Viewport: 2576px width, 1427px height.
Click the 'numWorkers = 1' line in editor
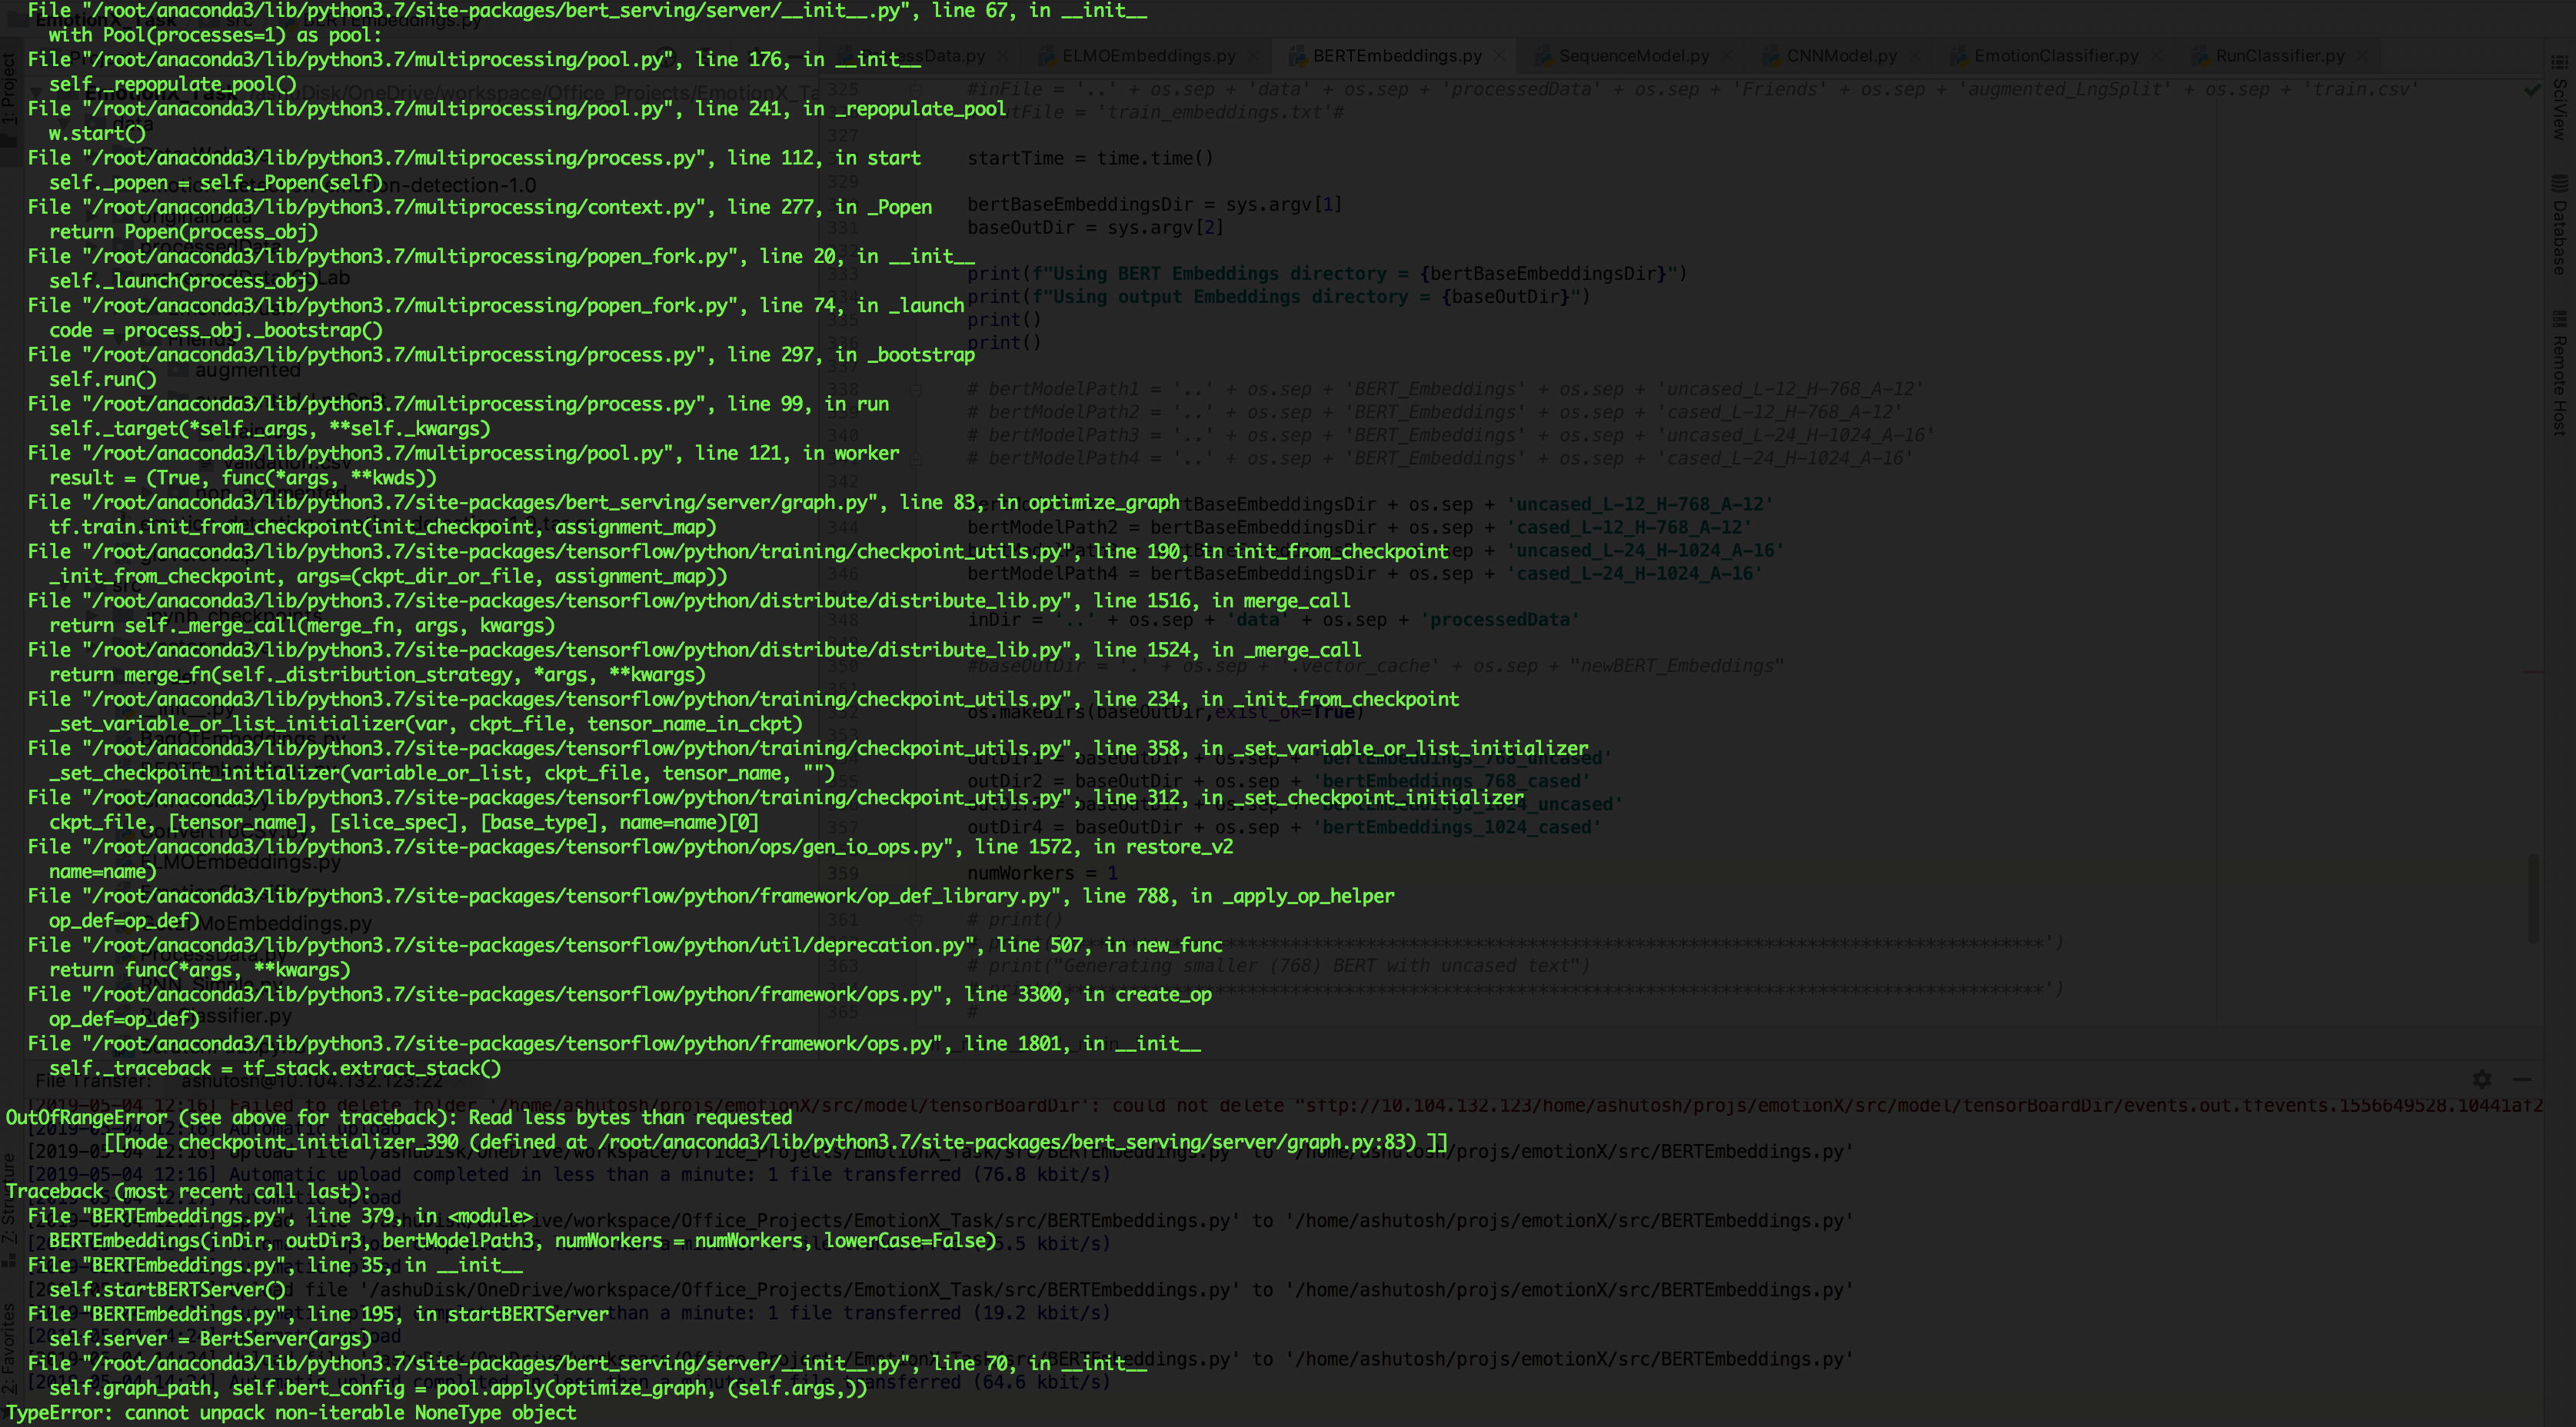(x=1042, y=873)
